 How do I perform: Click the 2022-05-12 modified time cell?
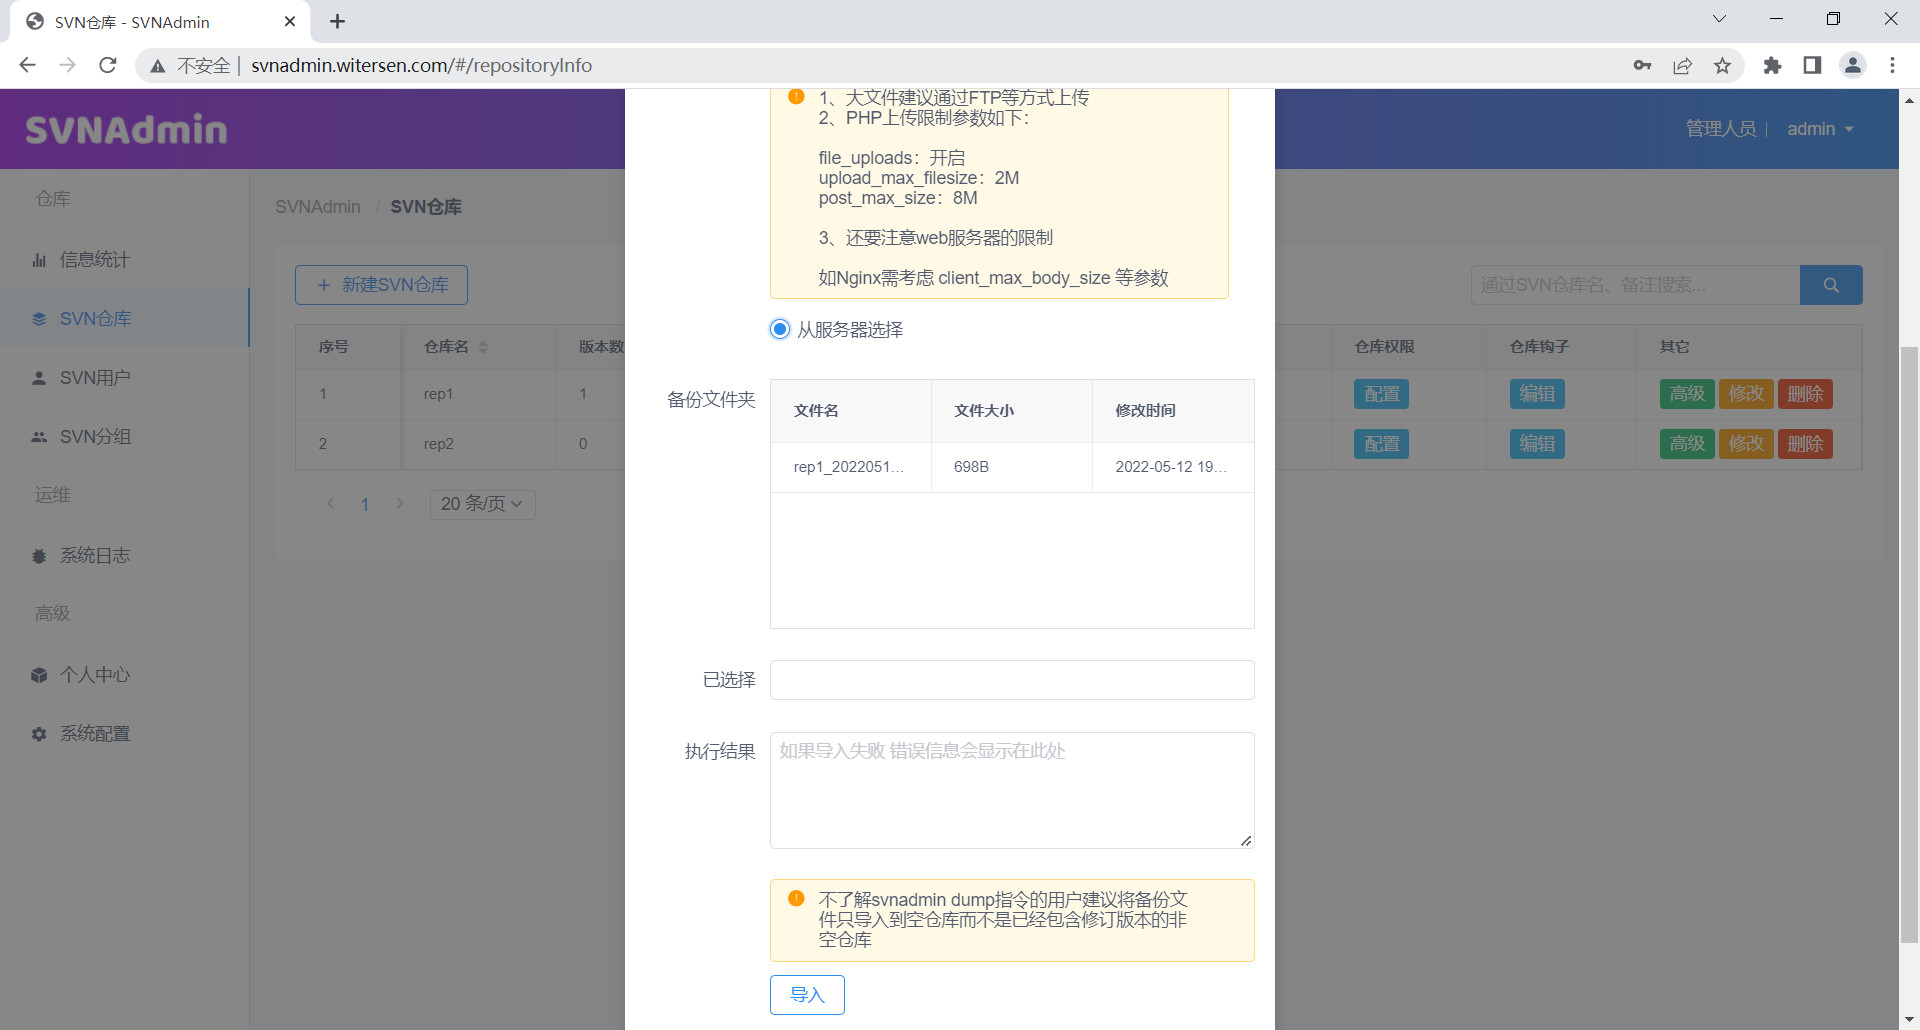(x=1171, y=467)
